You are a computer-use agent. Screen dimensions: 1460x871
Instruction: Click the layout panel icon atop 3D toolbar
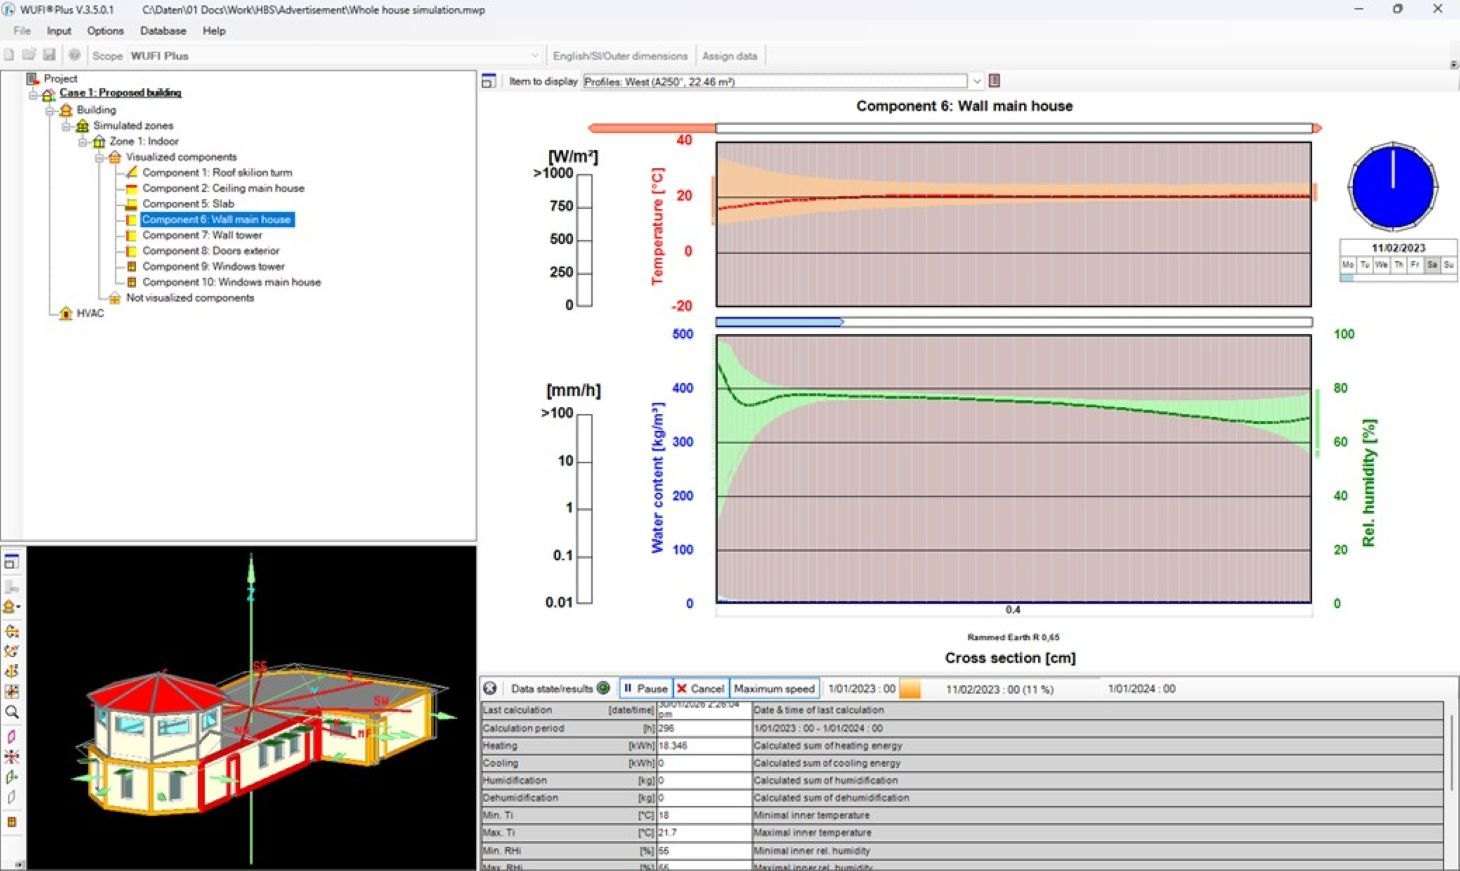point(12,562)
